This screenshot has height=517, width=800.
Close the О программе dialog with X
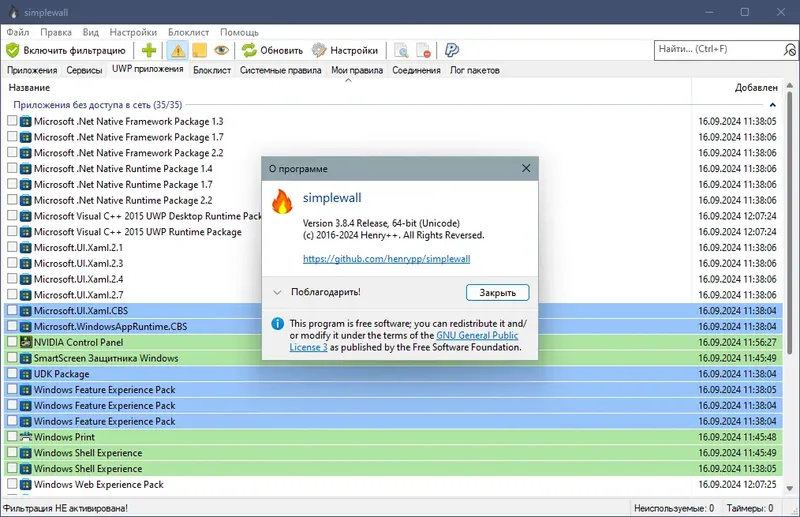pos(526,168)
